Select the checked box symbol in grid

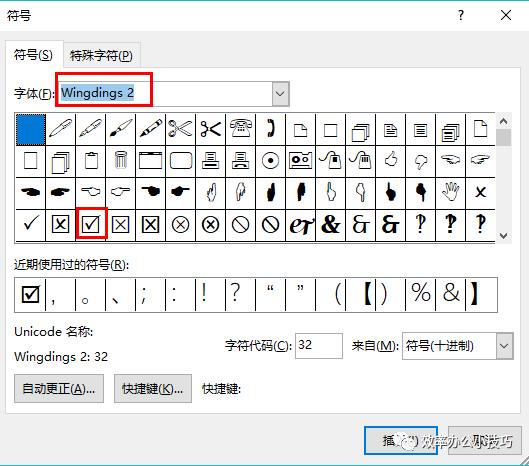pyautogui.click(x=91, y=224)
